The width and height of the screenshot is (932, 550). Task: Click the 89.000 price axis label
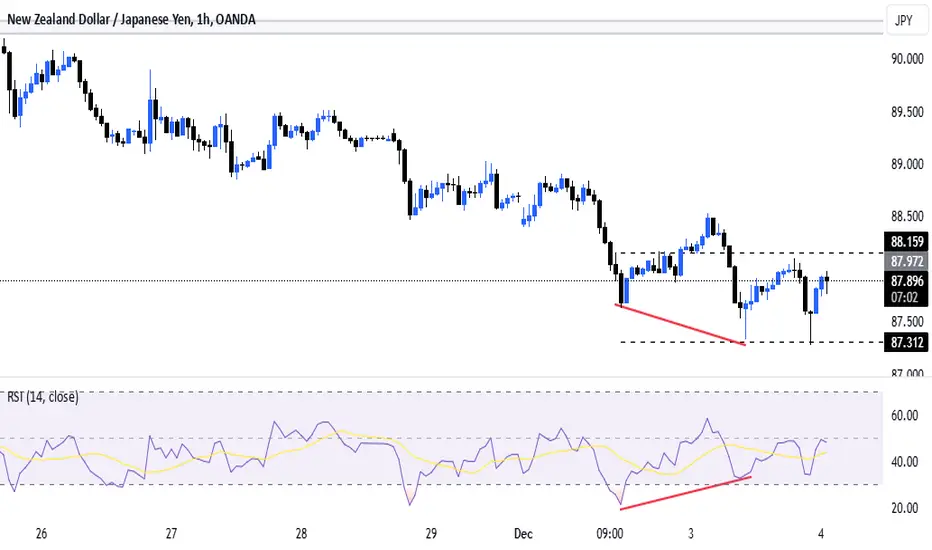tap(907, 164)
